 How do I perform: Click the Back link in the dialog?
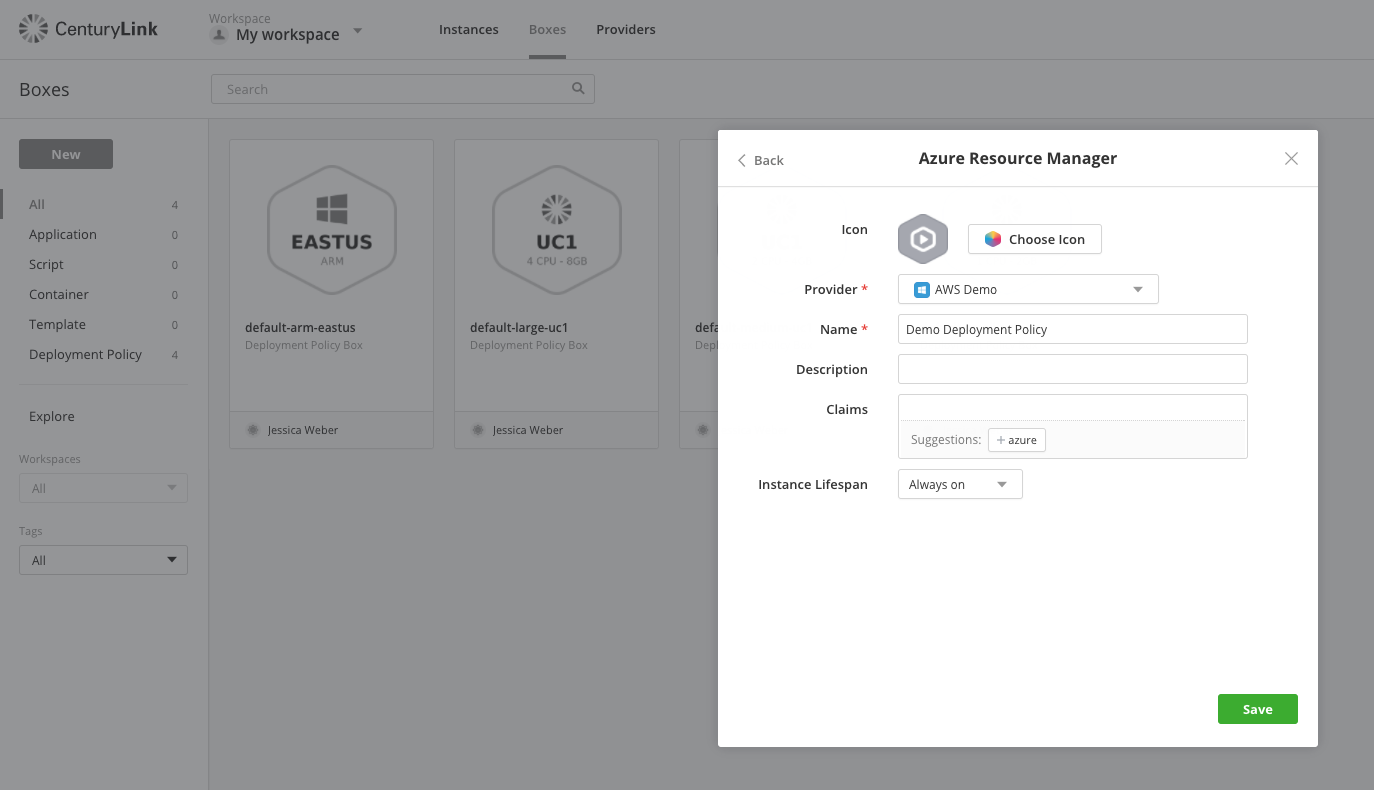coord(760,160)
